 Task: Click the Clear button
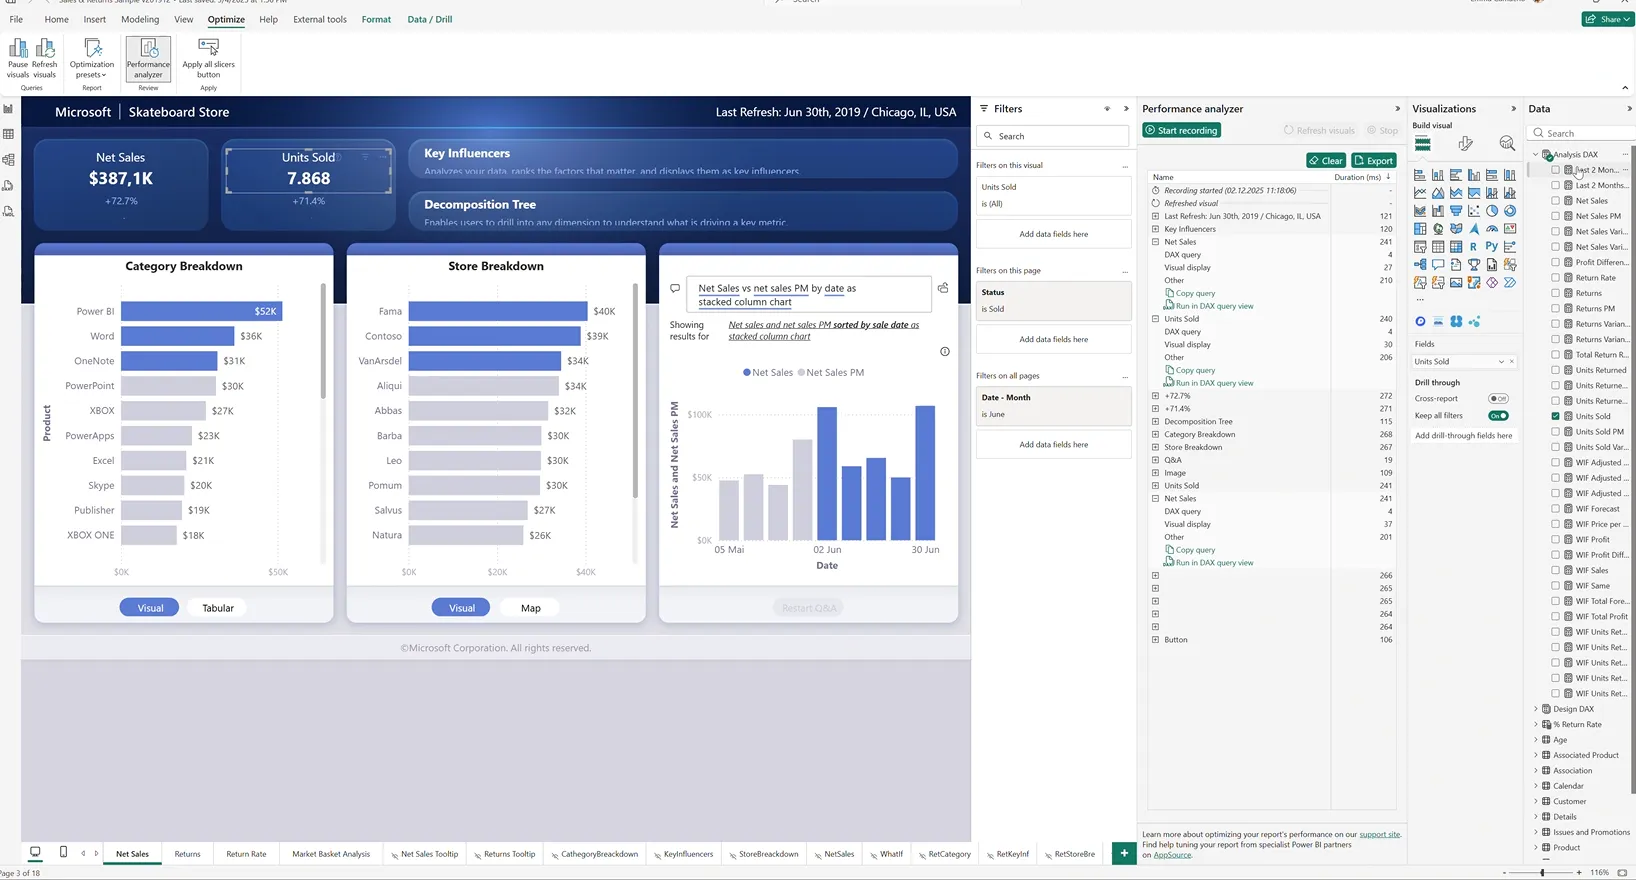[1326, 160]
